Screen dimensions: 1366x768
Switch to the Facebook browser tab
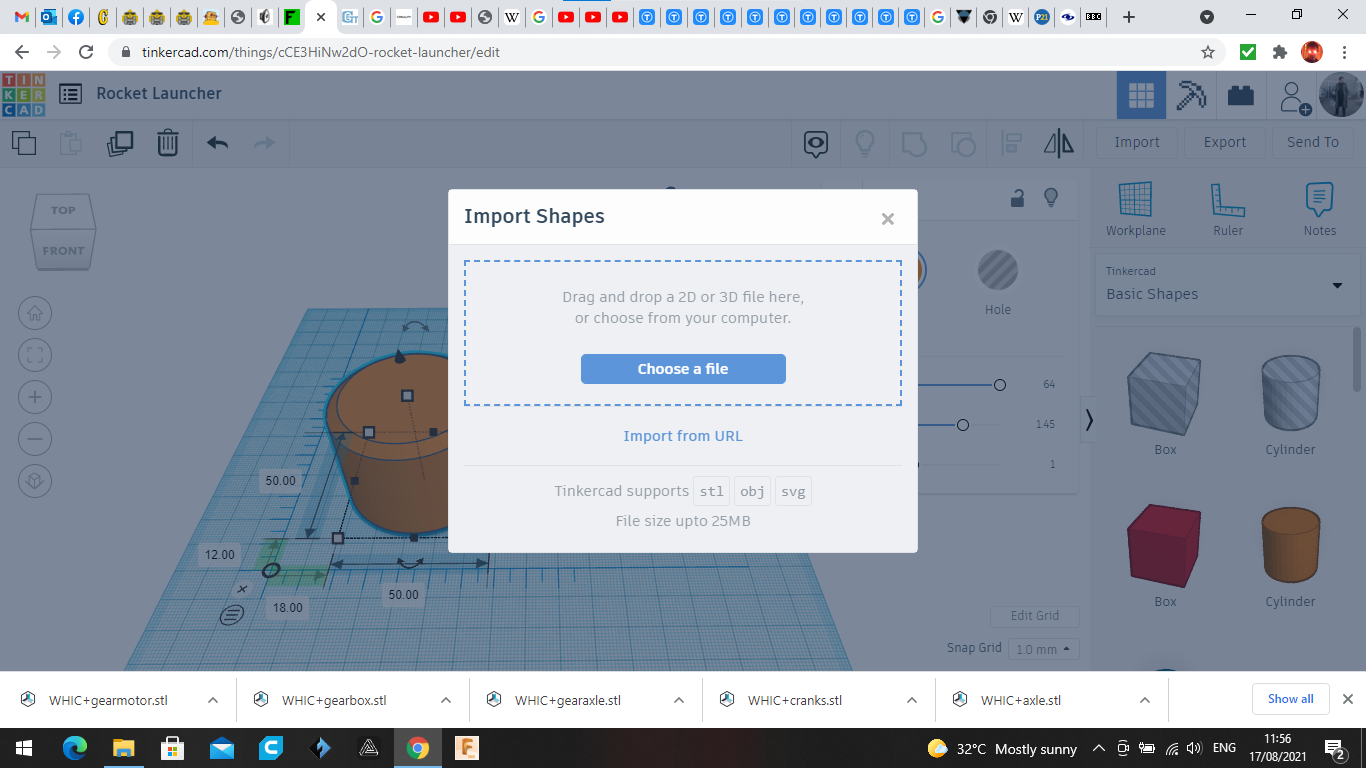point(76,17)
